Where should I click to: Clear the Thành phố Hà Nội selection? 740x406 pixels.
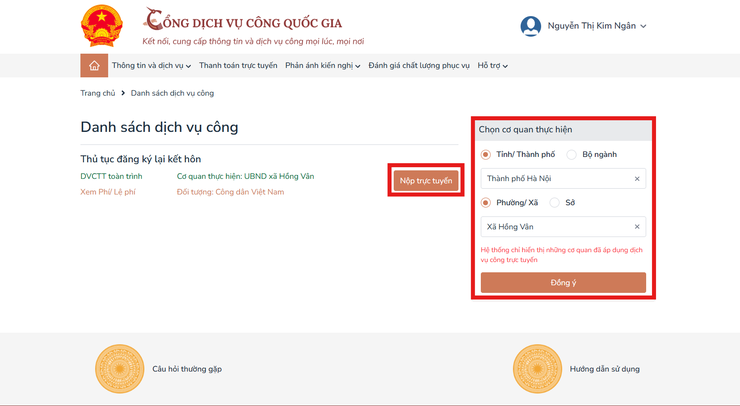(637, 179)
